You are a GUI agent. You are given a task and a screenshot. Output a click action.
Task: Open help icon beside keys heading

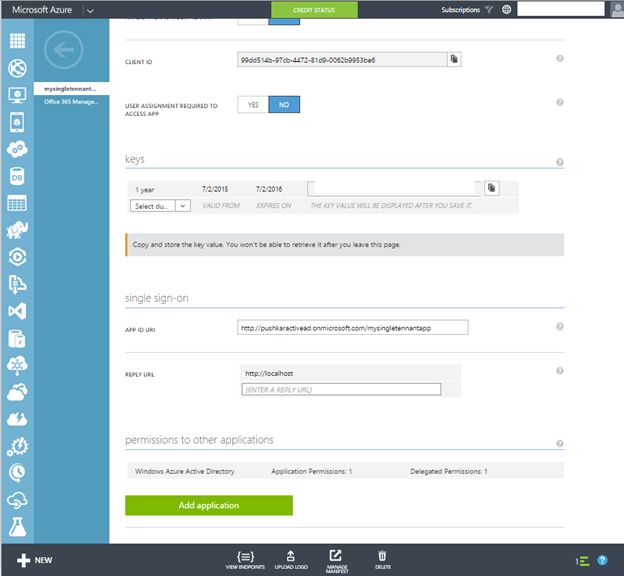(x=560, y=162)
